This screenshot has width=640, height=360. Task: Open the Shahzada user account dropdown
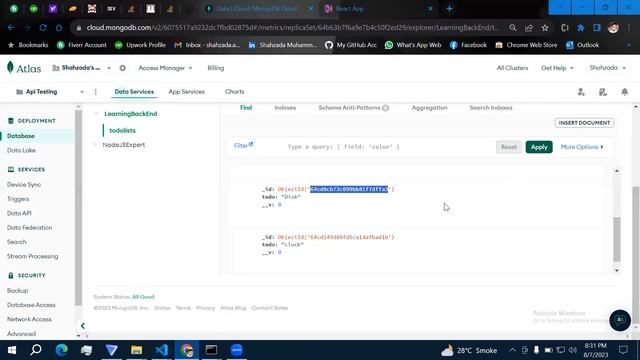tap(607, 68)
